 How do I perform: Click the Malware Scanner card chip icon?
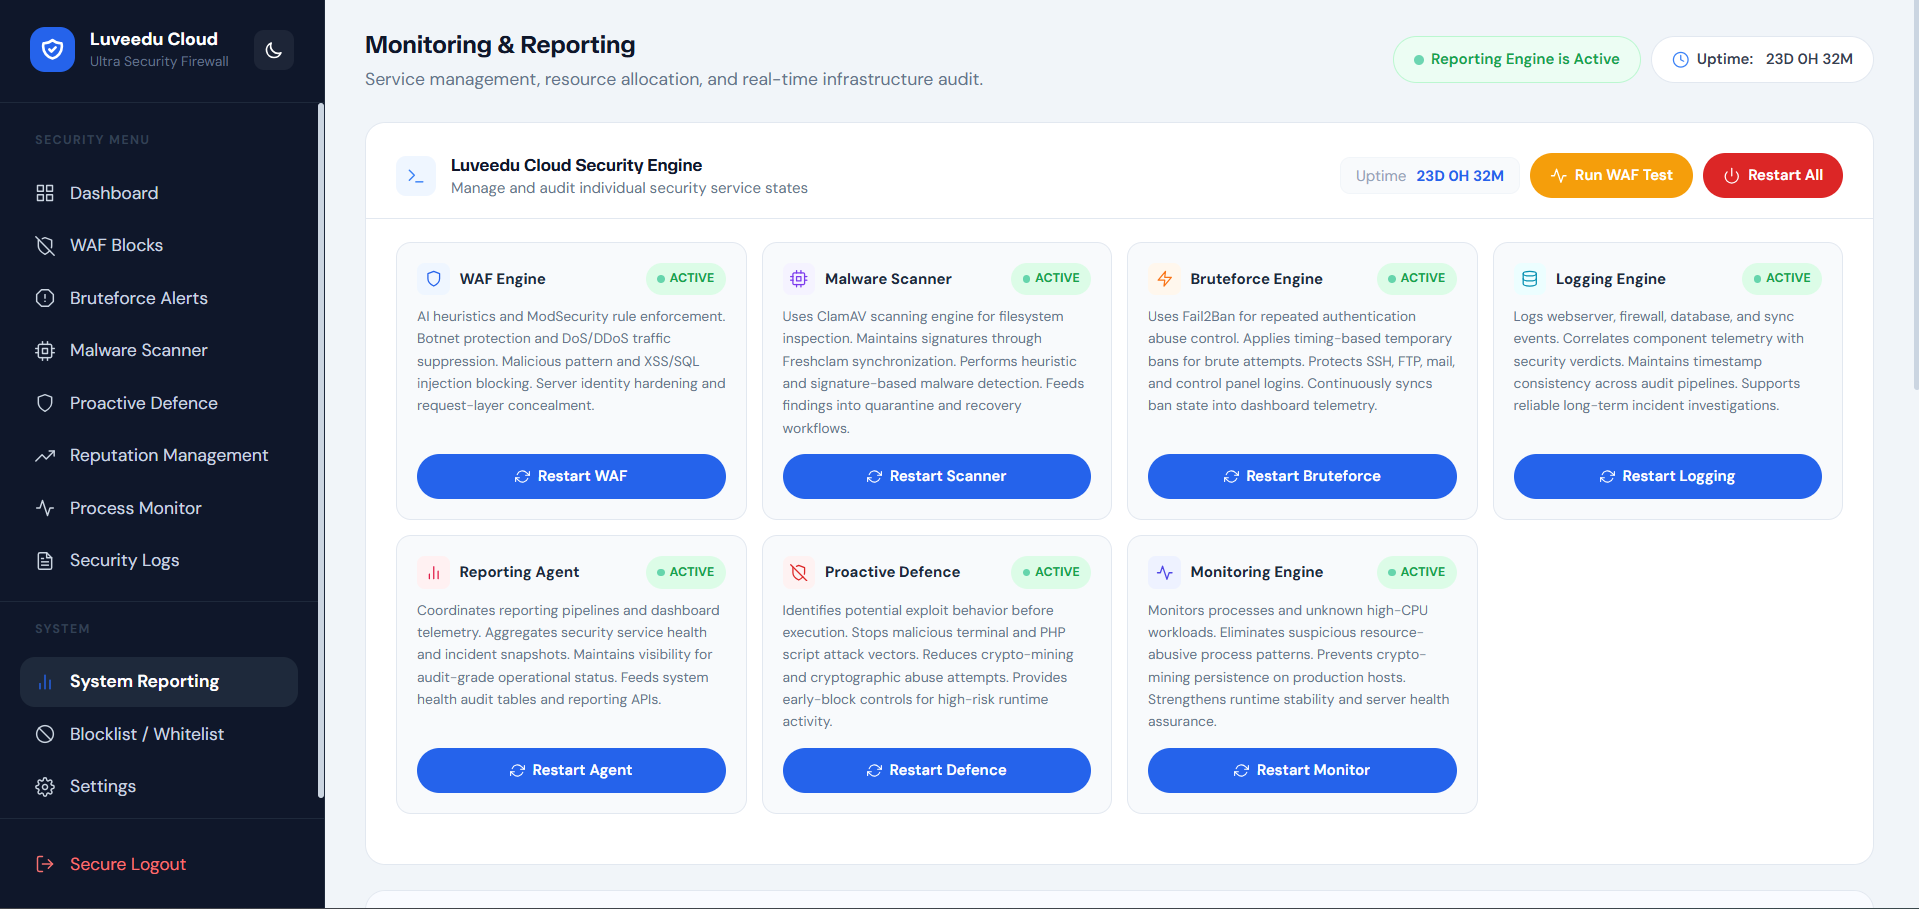point(799,278)
